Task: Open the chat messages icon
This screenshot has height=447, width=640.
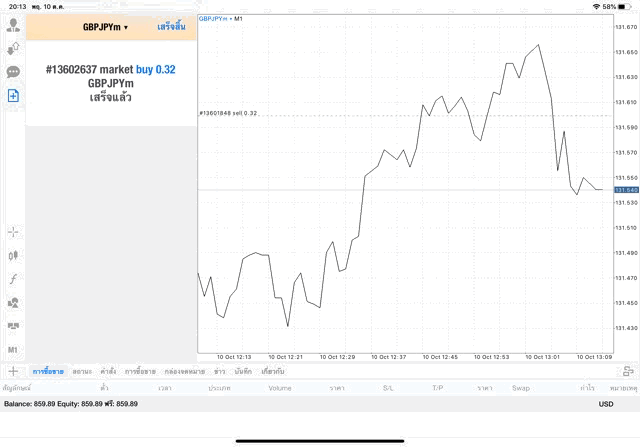Action: coord(14,72)
